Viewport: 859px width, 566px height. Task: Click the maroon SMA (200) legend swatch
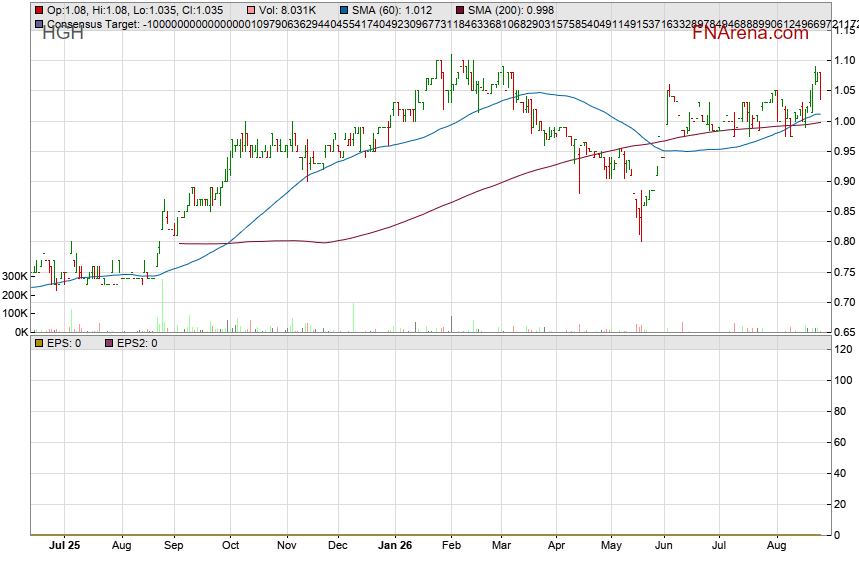pyautogui.click(x=460, y=10)
